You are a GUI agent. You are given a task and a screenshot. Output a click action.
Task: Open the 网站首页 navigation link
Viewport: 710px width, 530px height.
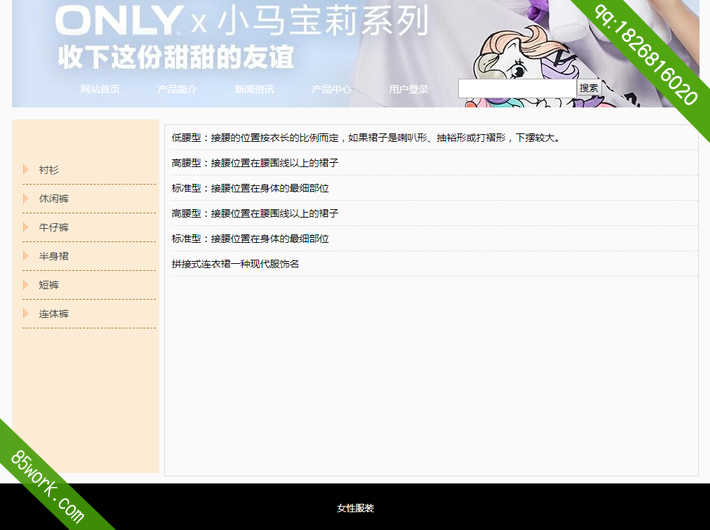pos(100,89)
